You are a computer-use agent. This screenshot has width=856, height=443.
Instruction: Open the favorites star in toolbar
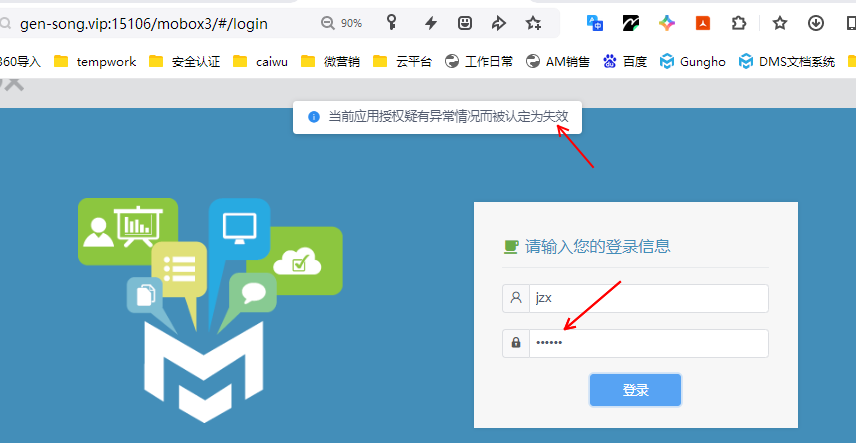pyautogui.click(x=780, y=23)
